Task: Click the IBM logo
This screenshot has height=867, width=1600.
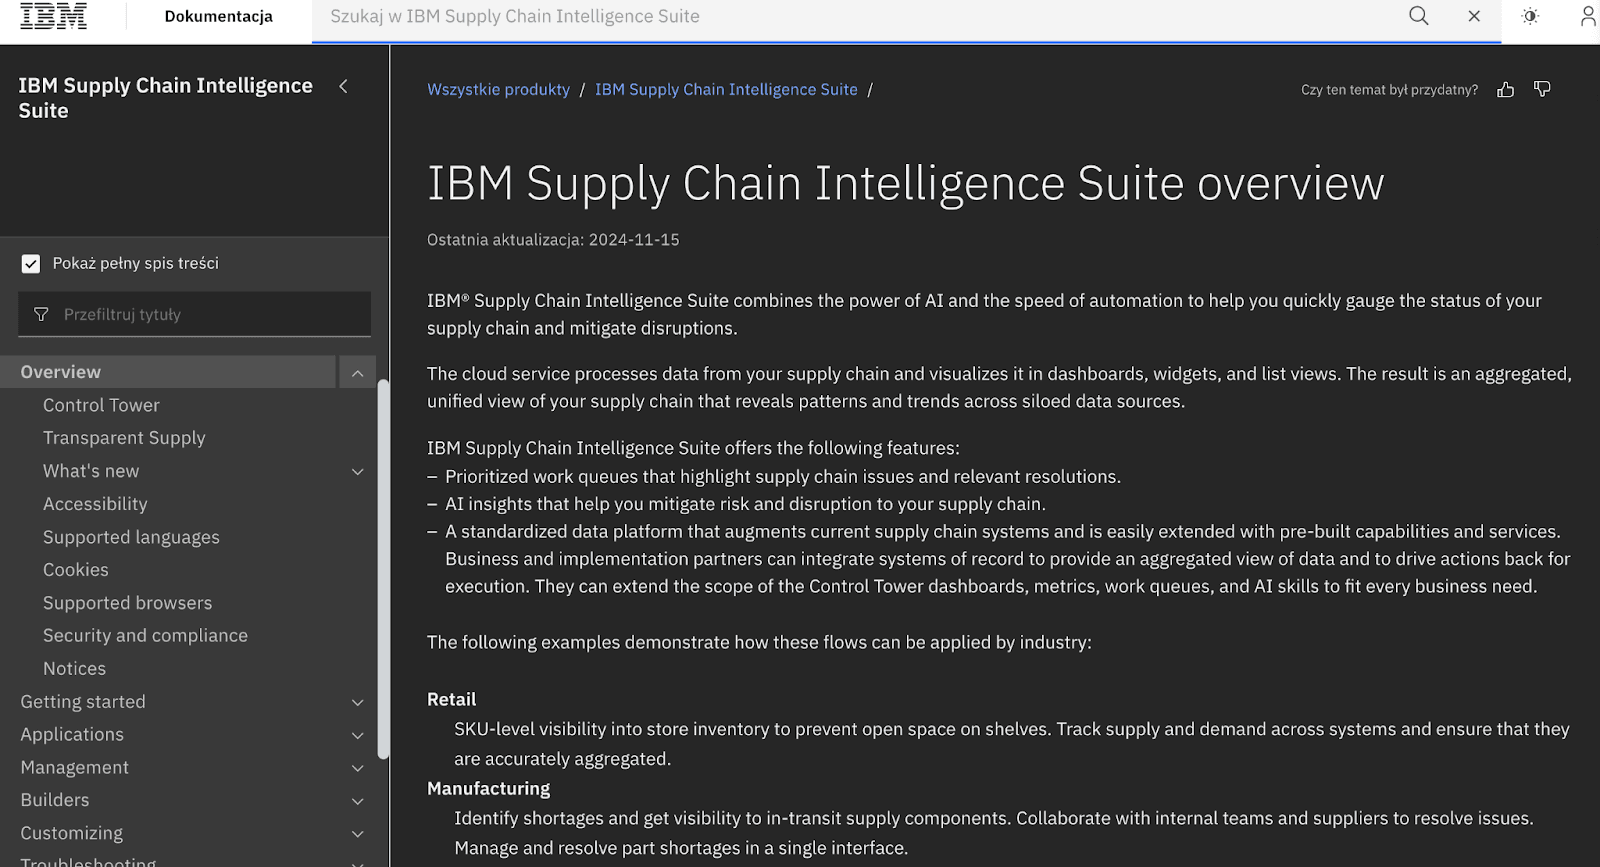Action: pos(53,16)
